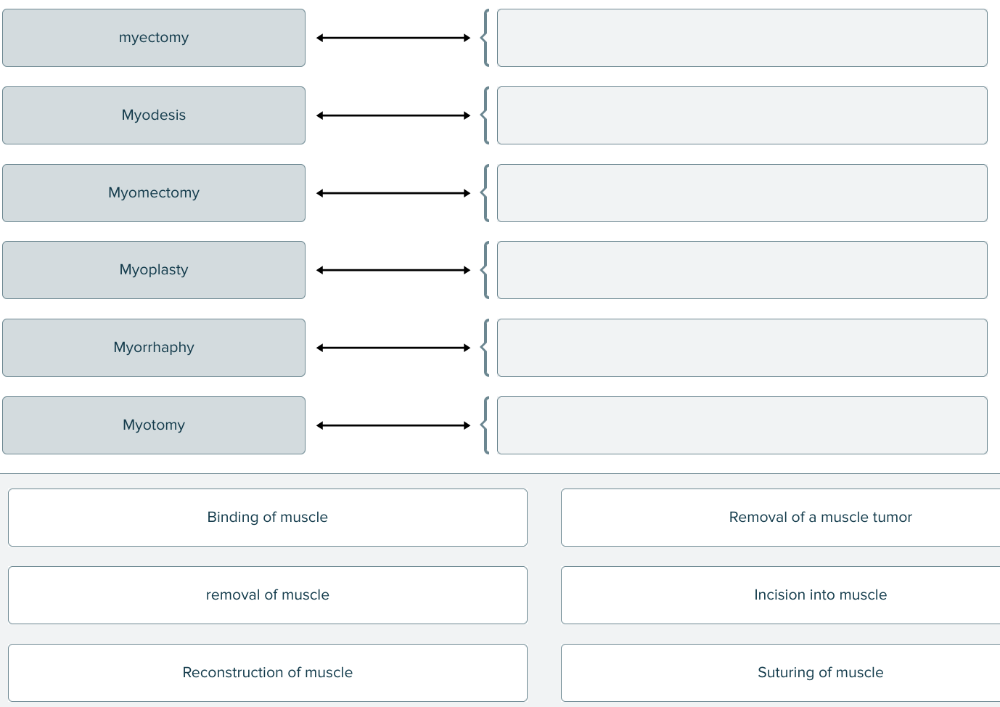Image resolution: width=1000 pixels, height=707 pixels.
Task: Click the double arrow beside myectomy
Action: point(393,38)
